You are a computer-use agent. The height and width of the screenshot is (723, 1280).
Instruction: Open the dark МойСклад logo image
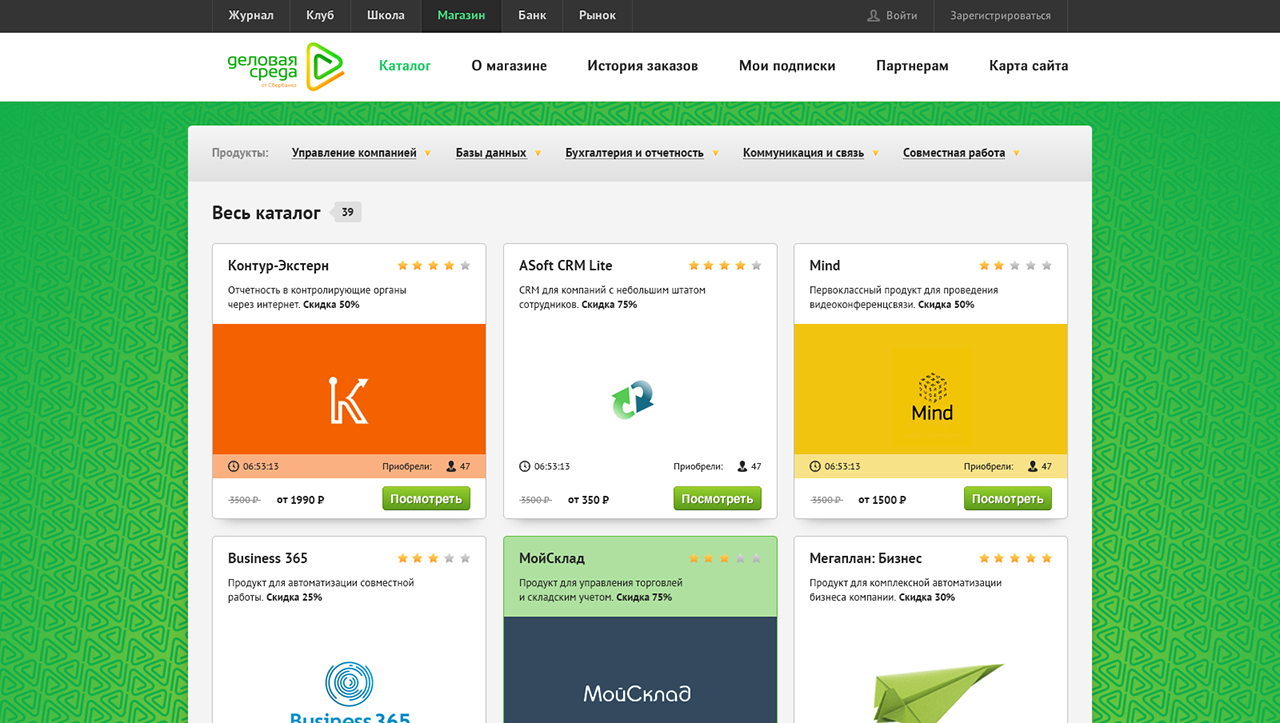point(640,670)
